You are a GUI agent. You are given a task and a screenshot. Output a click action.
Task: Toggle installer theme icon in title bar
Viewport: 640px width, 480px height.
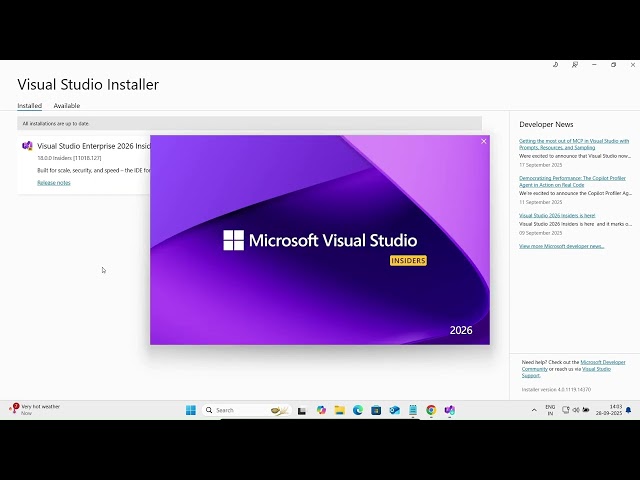pos(556,64)
